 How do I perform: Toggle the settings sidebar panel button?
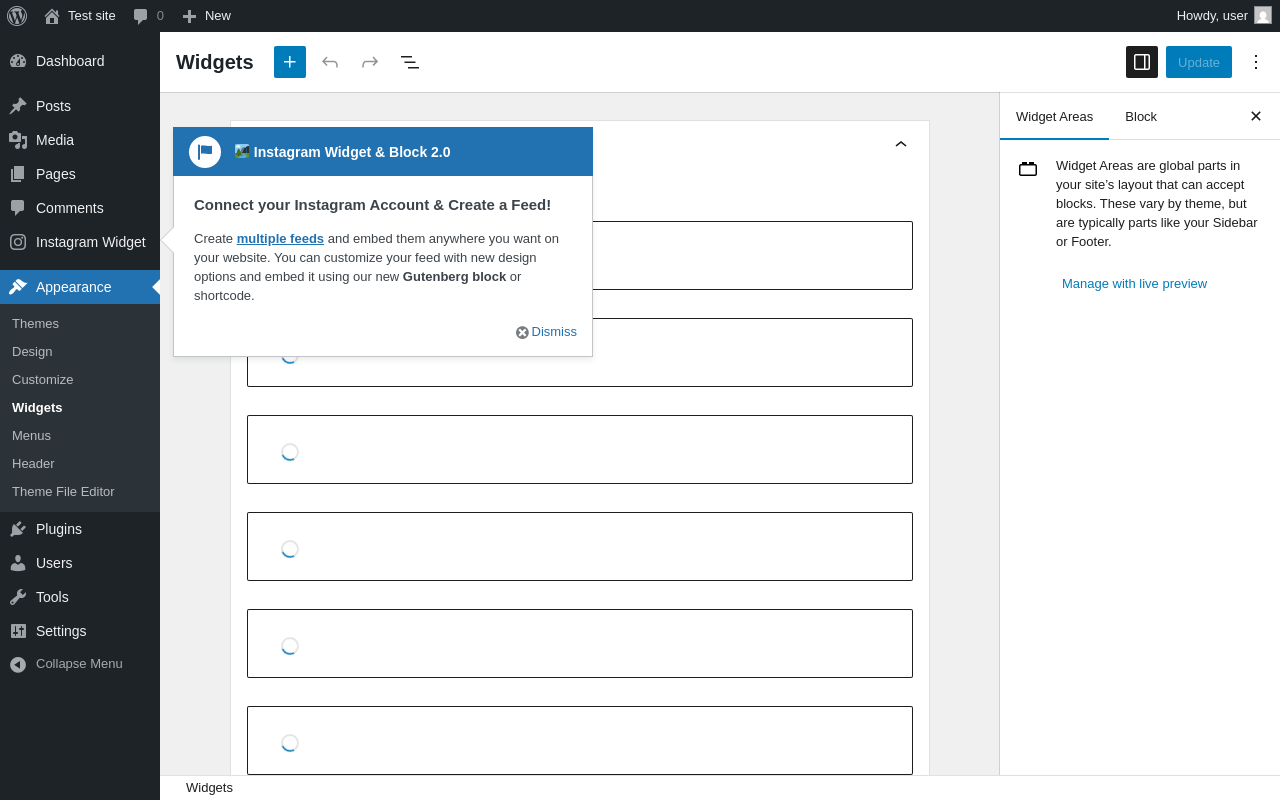pyautogui.click(x=1142, y=62)
